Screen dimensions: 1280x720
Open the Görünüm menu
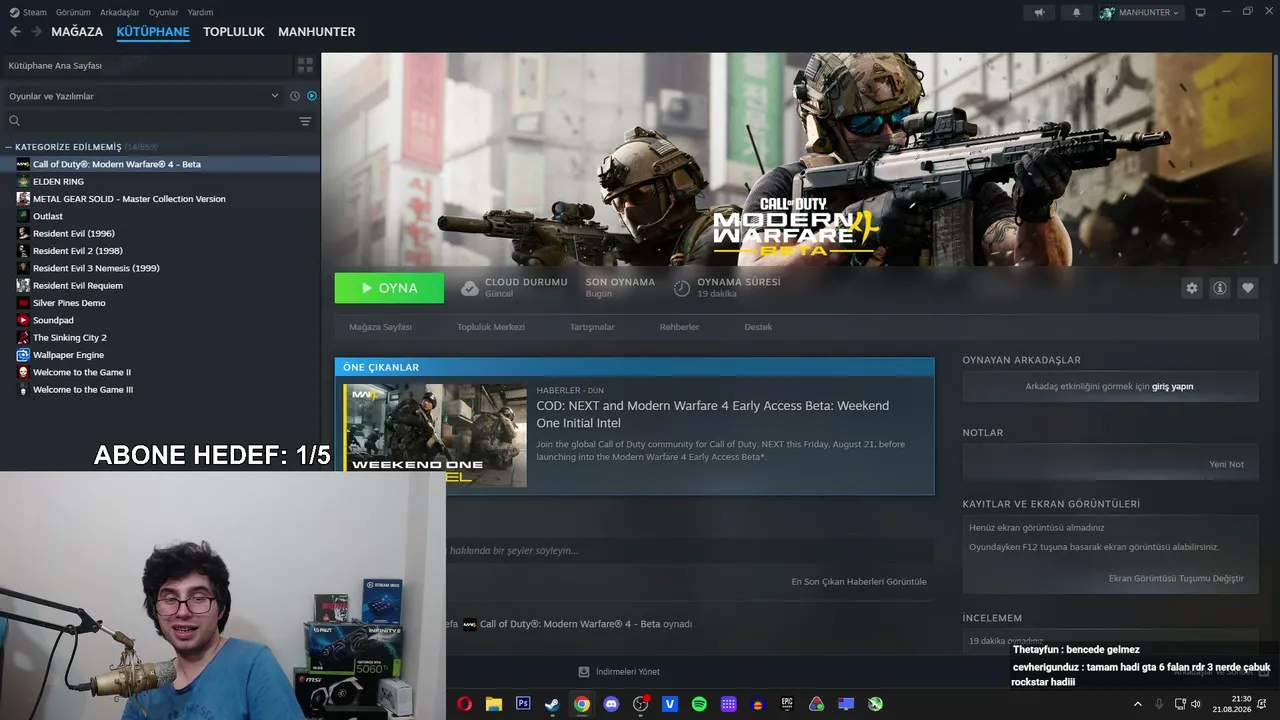(x=73, y=12)
